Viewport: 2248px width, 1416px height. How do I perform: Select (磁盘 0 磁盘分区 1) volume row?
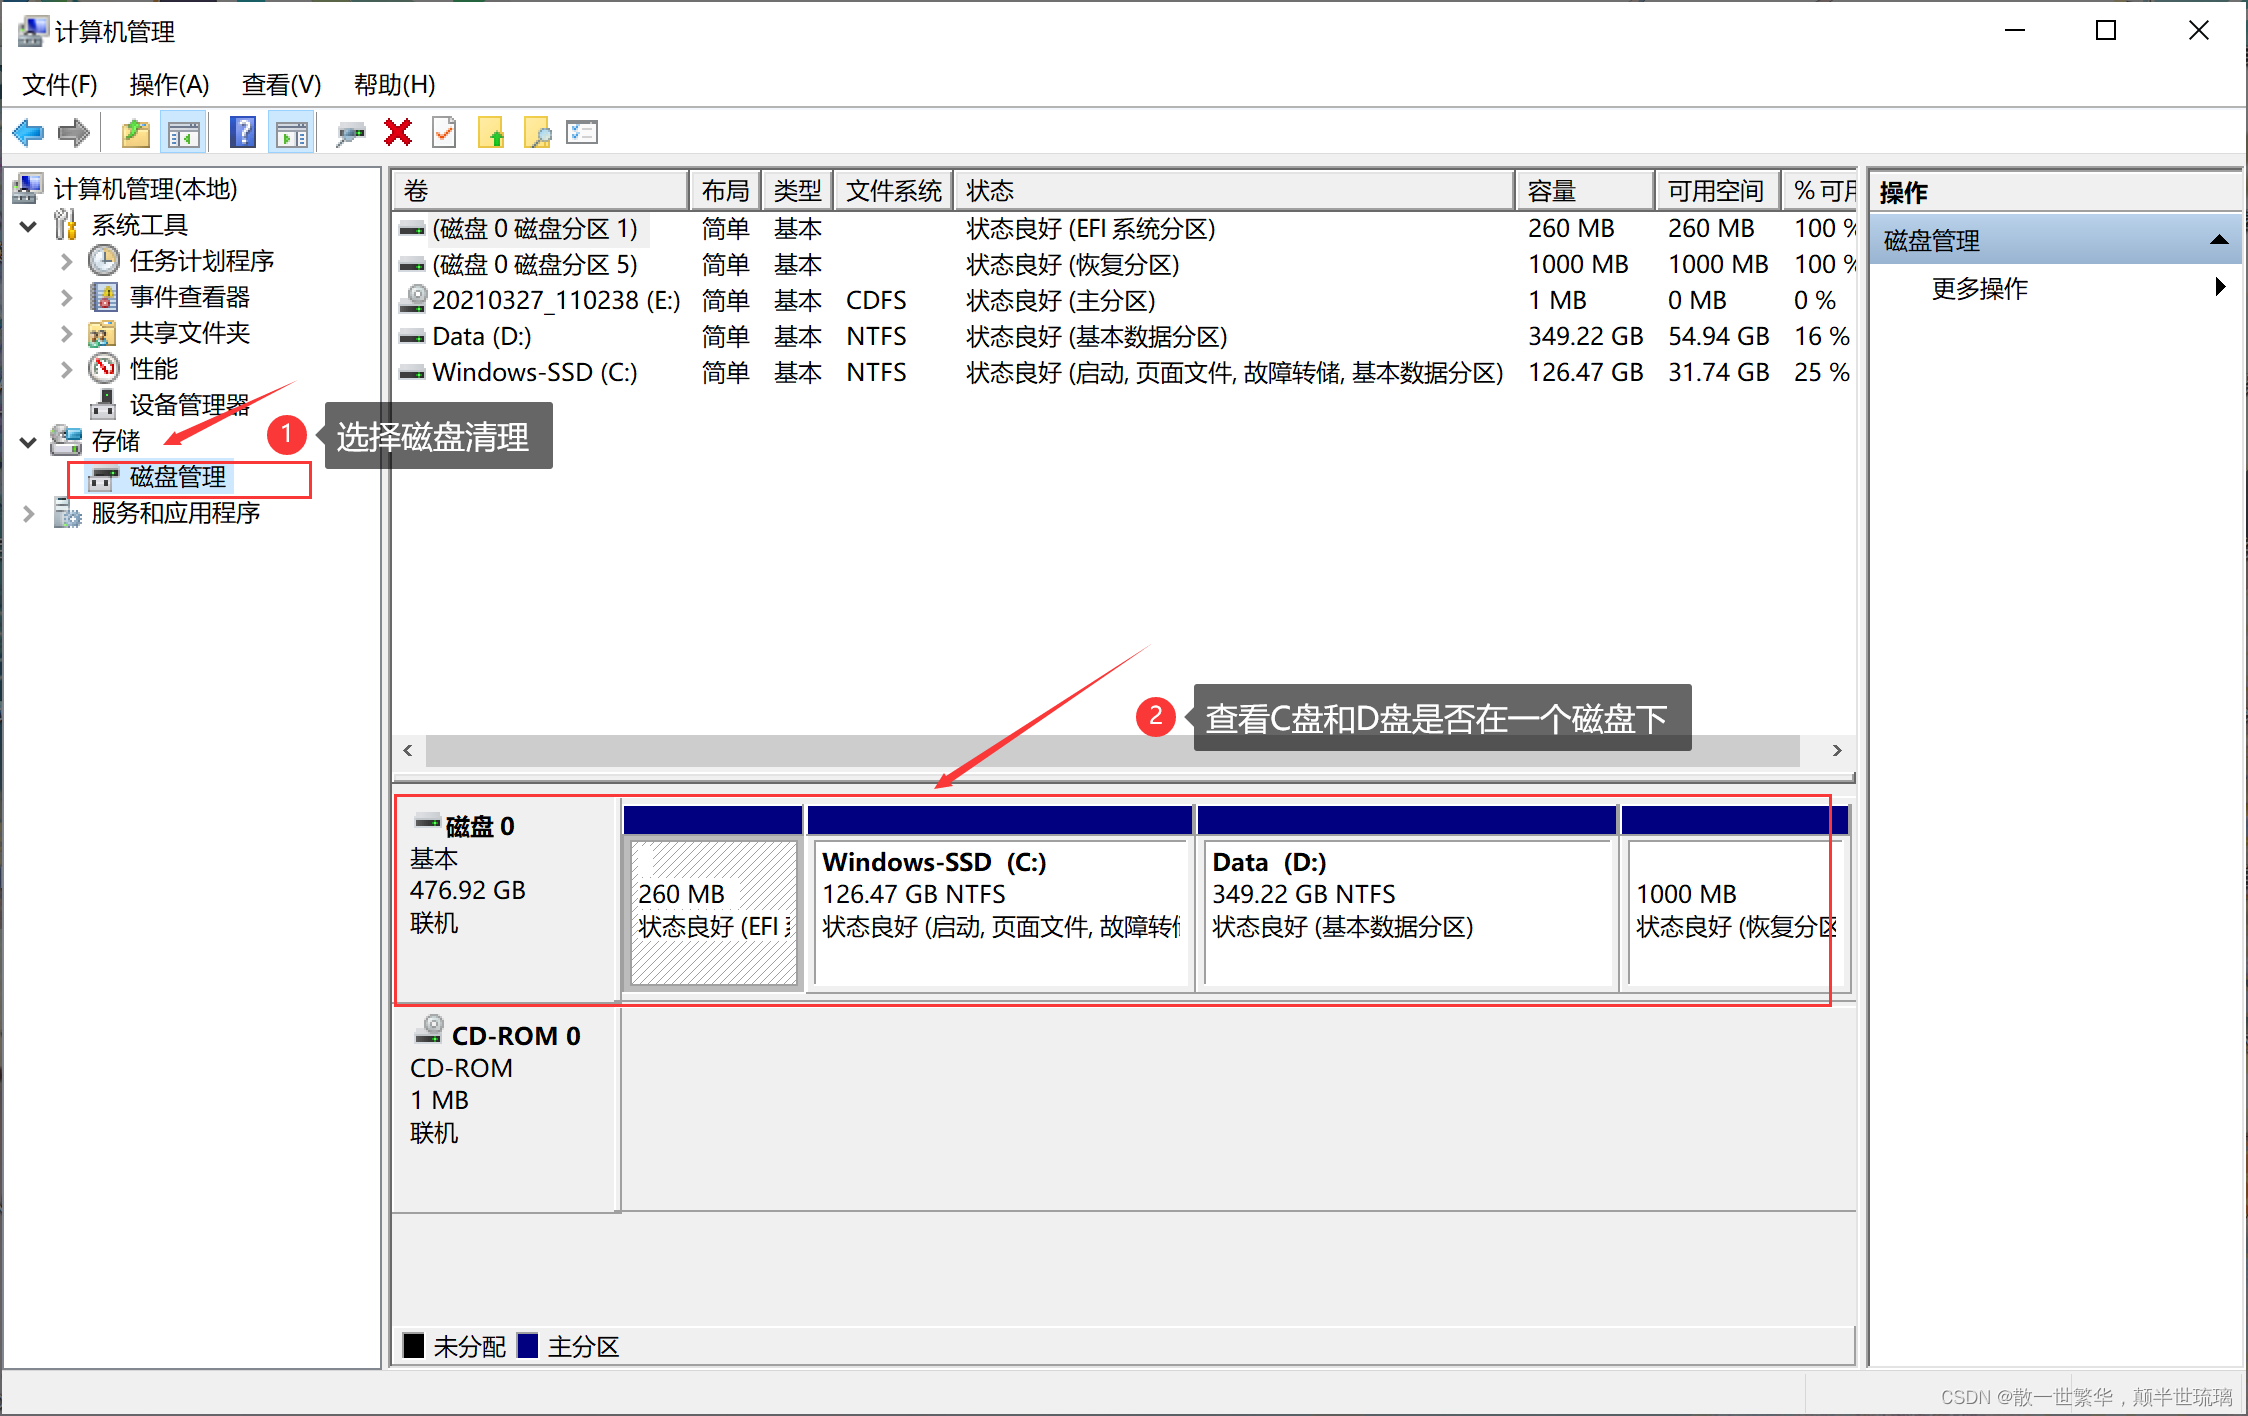(1124, 229)
